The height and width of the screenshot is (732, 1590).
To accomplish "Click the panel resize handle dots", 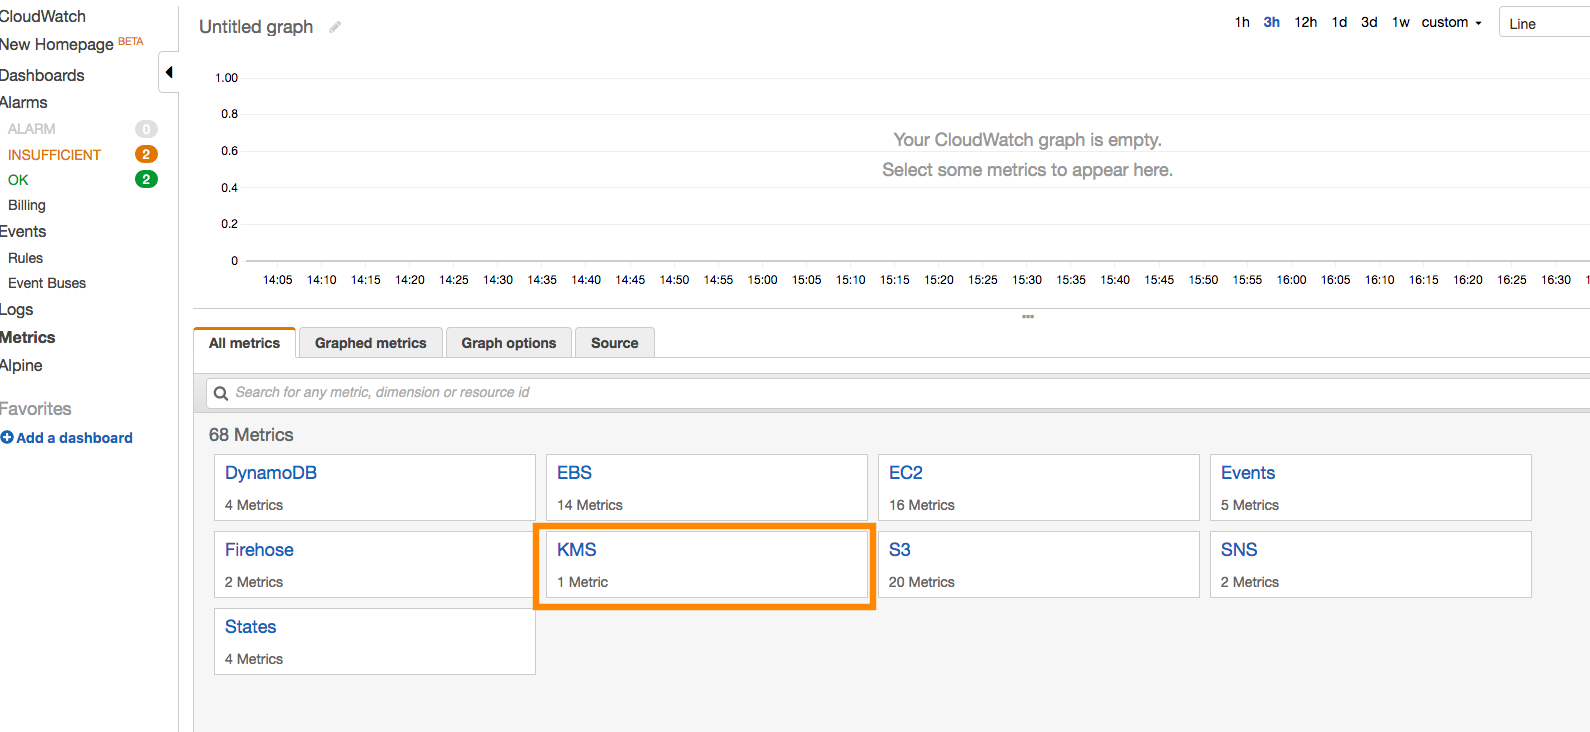I will 1027,316.
